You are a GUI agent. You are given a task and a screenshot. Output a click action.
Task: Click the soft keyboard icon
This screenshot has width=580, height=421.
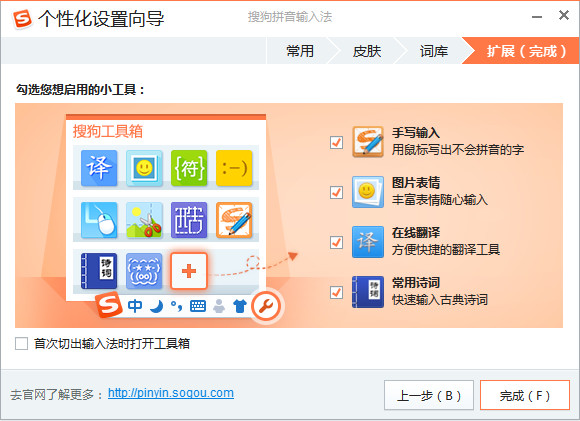198,306
